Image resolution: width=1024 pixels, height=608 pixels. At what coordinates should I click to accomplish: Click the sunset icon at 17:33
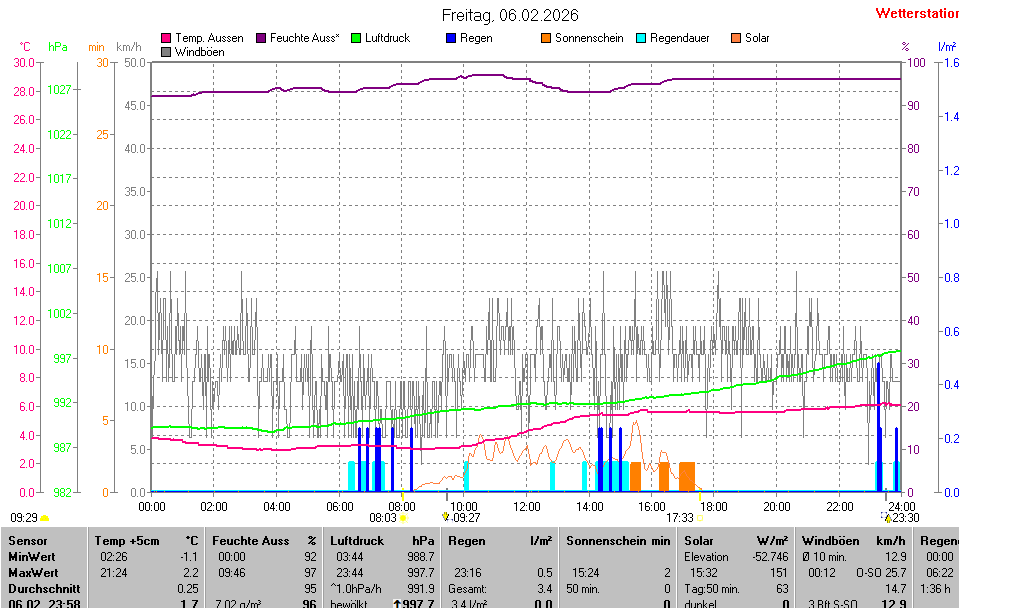(700, 518)
